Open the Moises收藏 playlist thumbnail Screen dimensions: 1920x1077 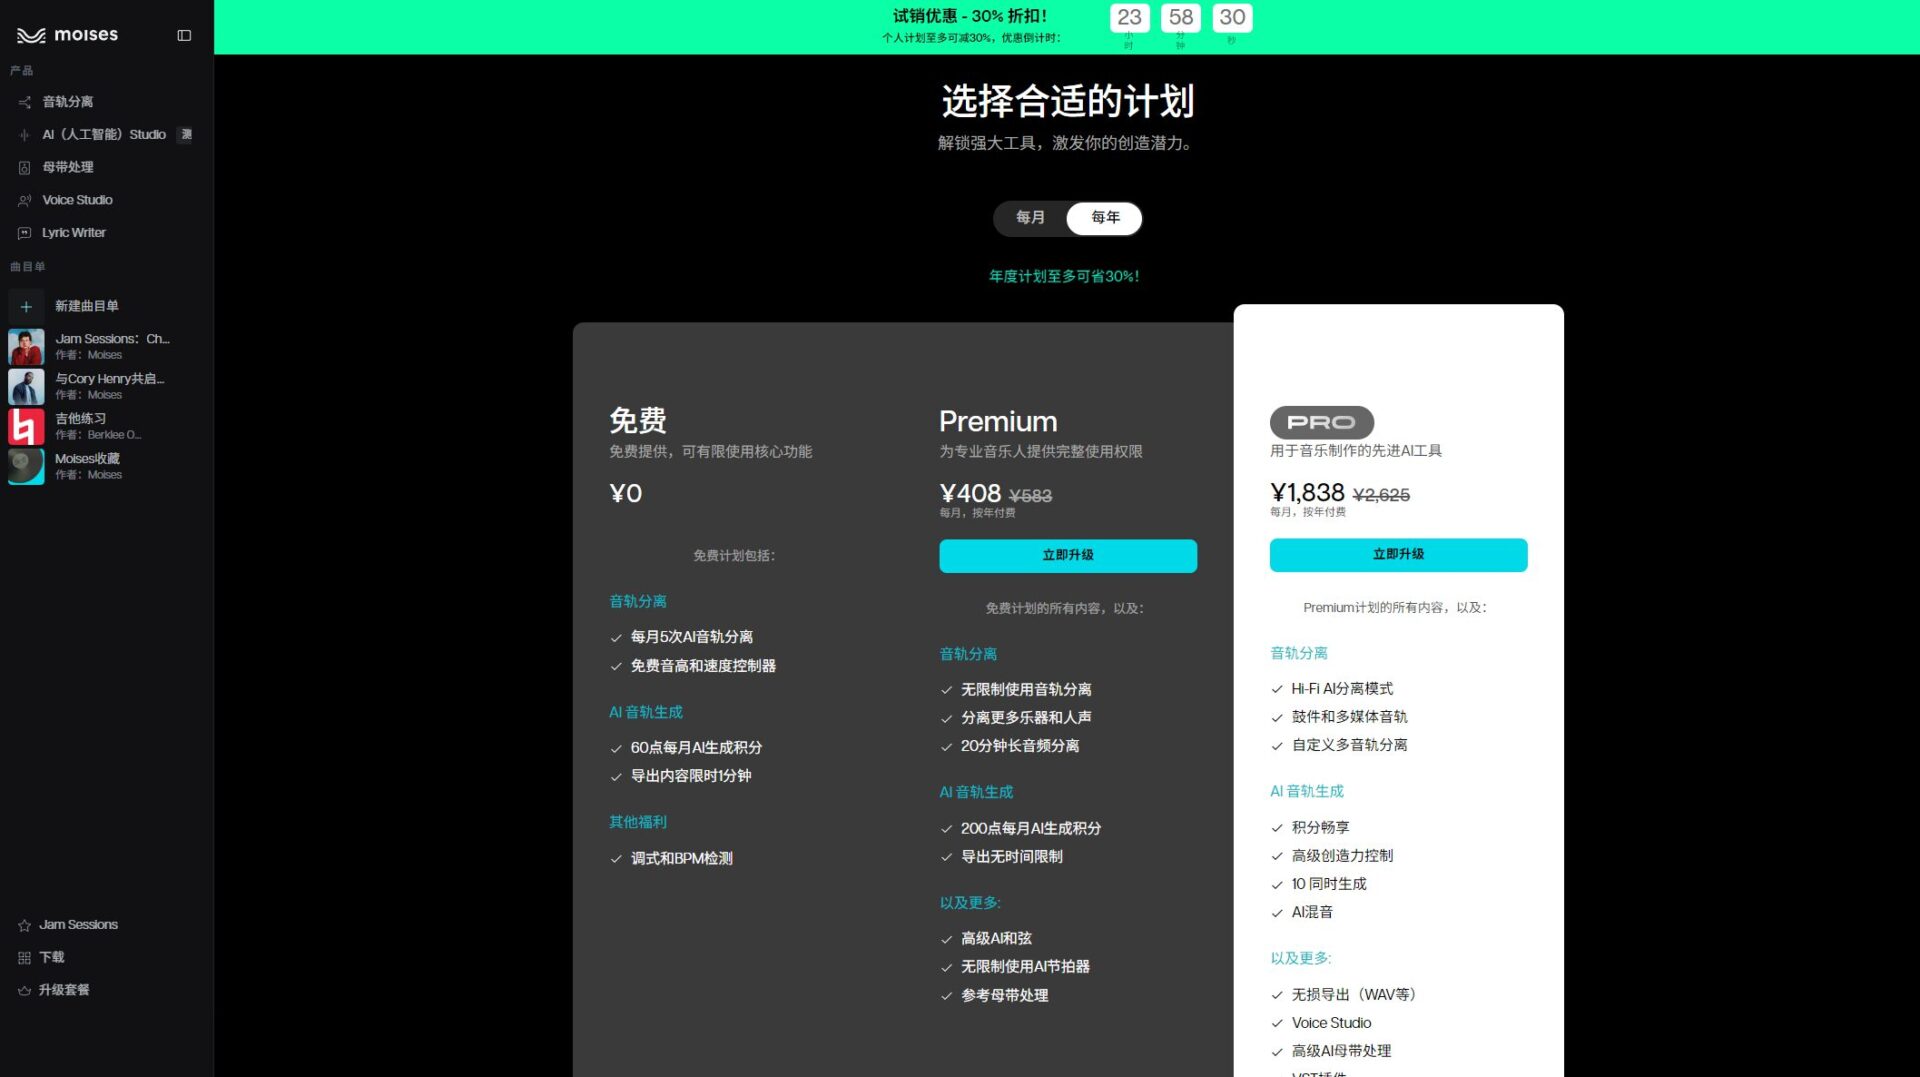pyautogui.click(x=25, y=465)
